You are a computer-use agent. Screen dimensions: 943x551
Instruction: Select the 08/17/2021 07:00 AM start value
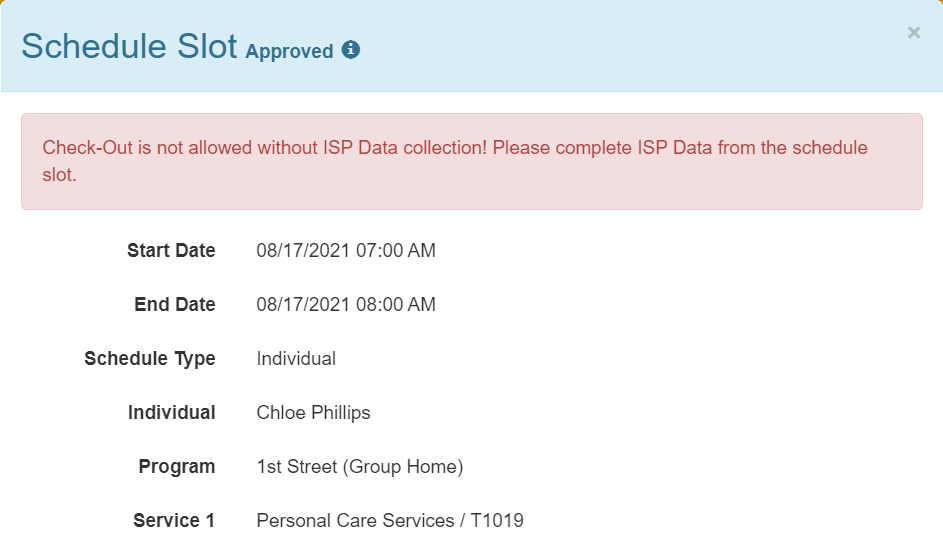coord(346,250)
